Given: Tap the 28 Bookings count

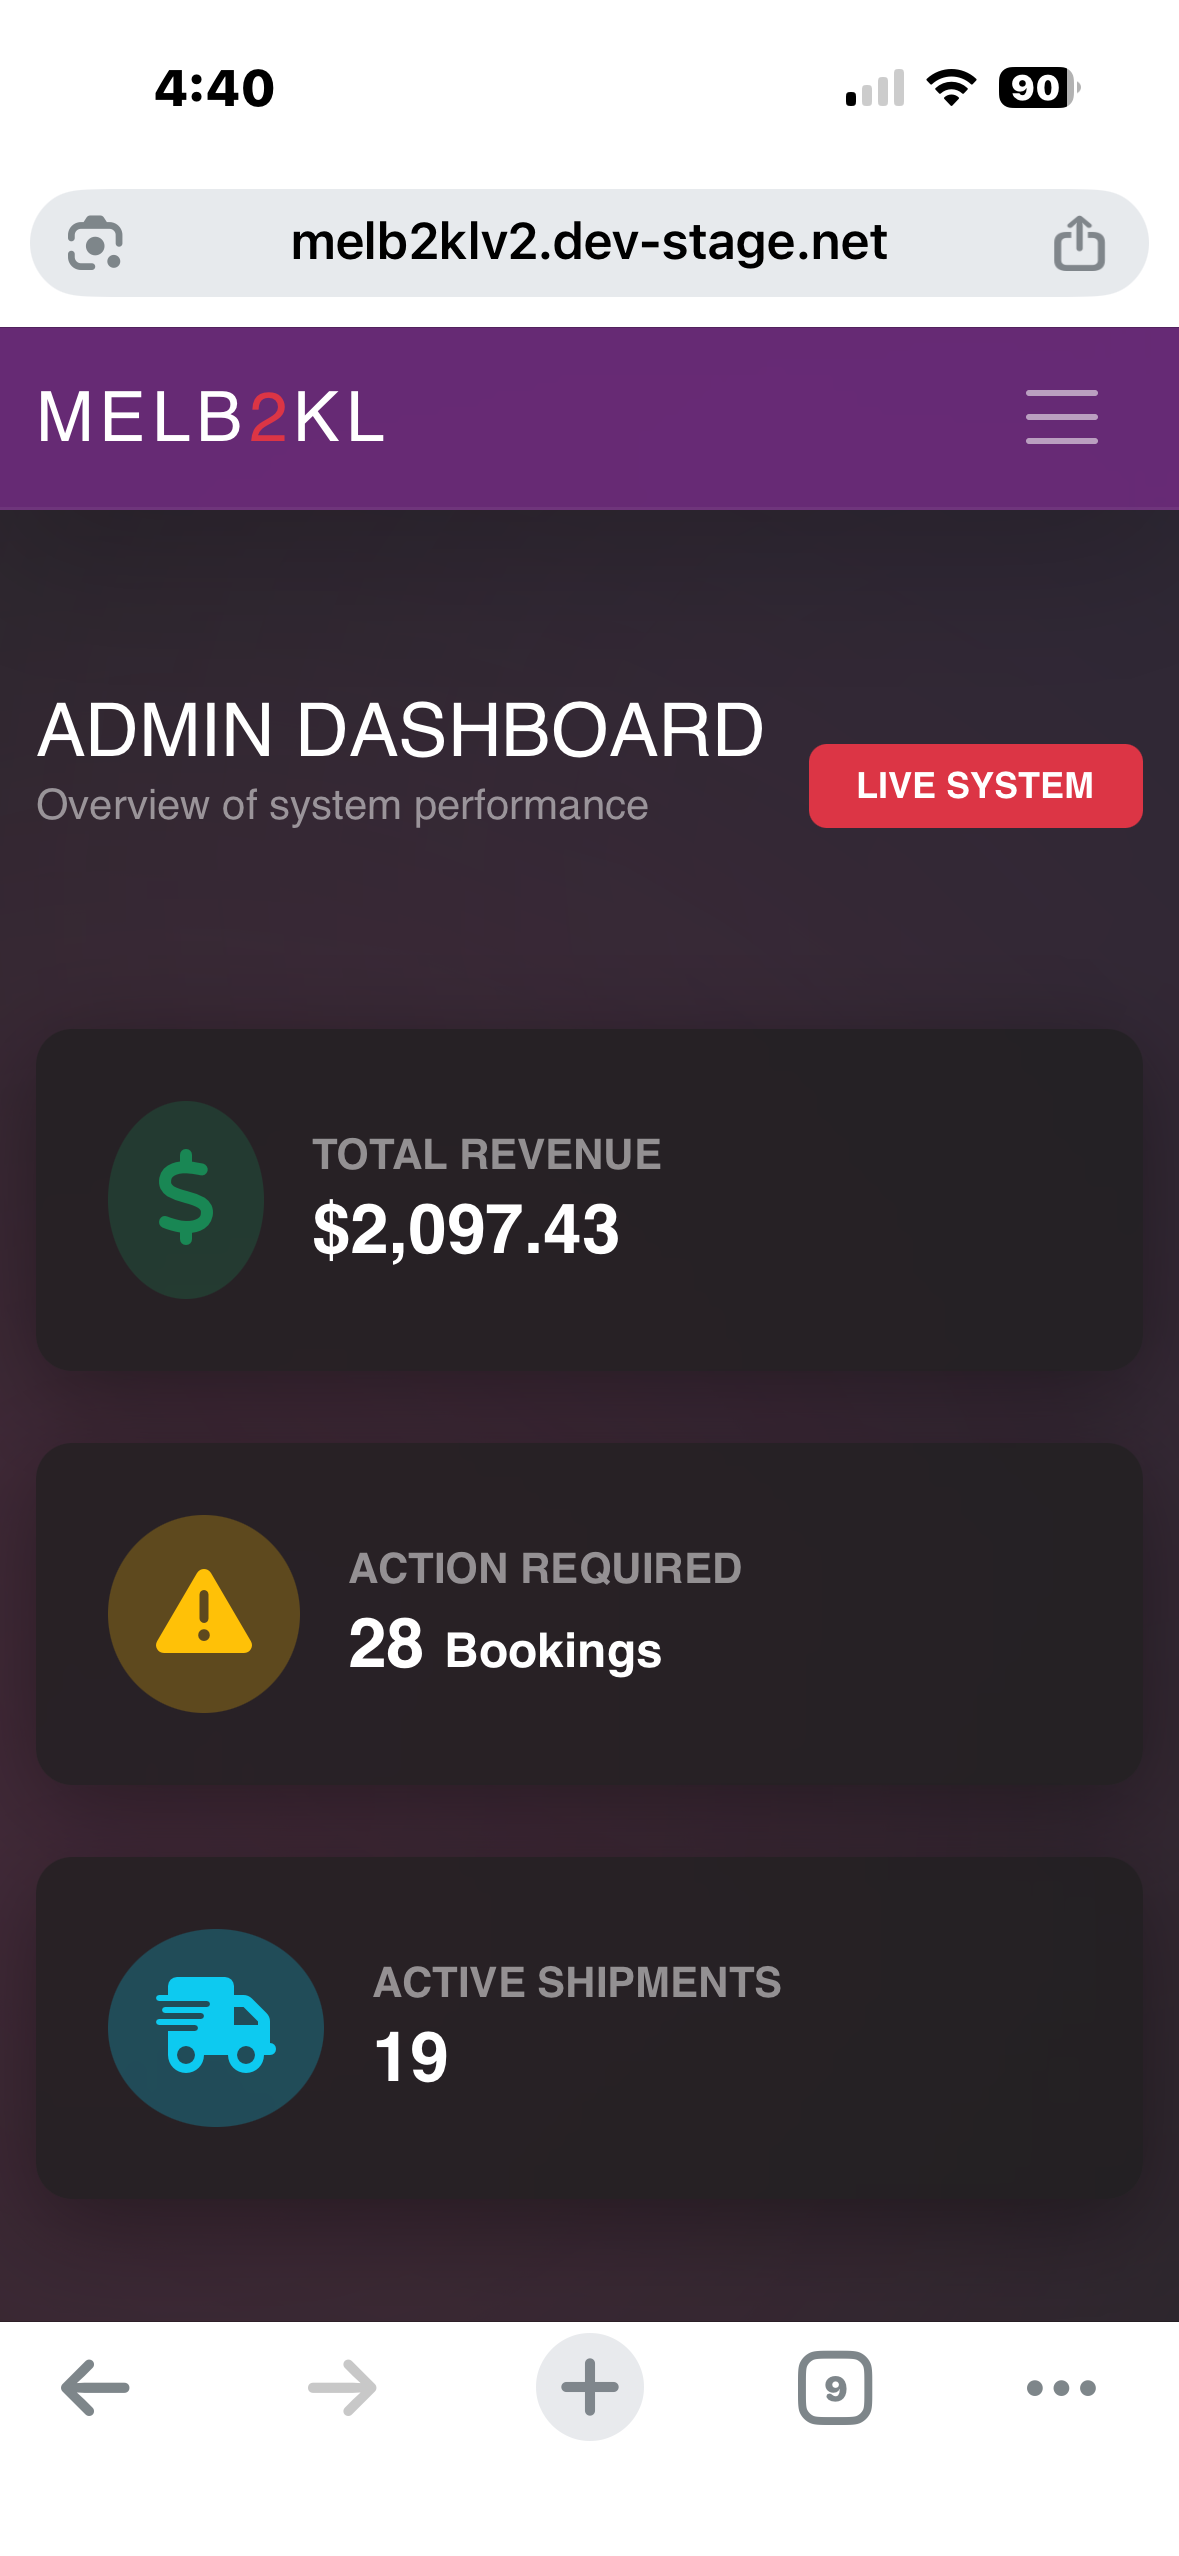Looking at the screenshot, I should (505, 1646).
